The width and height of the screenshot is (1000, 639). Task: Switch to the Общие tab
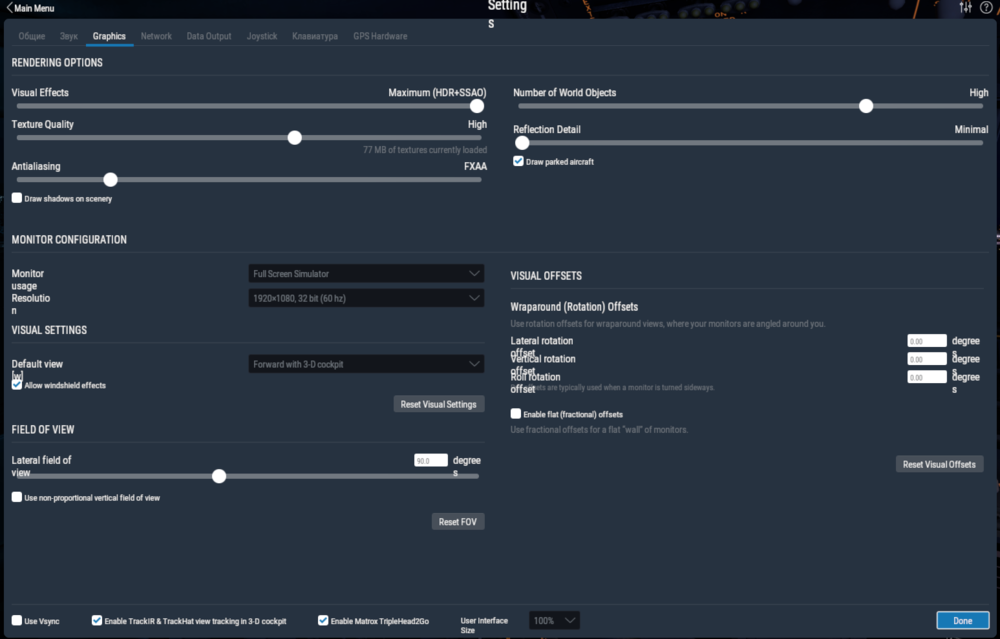tap(32, 36)
